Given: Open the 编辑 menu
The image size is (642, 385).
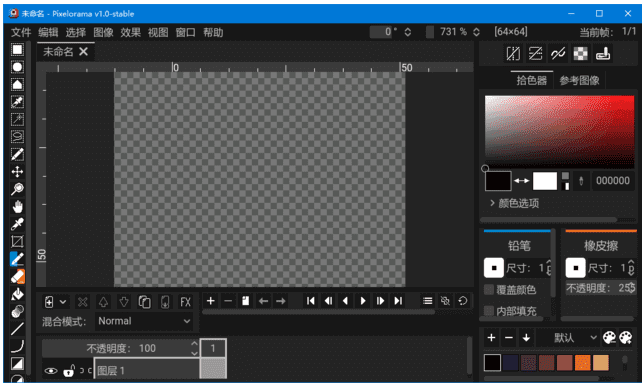Looking at the screenshot, I should 48,32.
